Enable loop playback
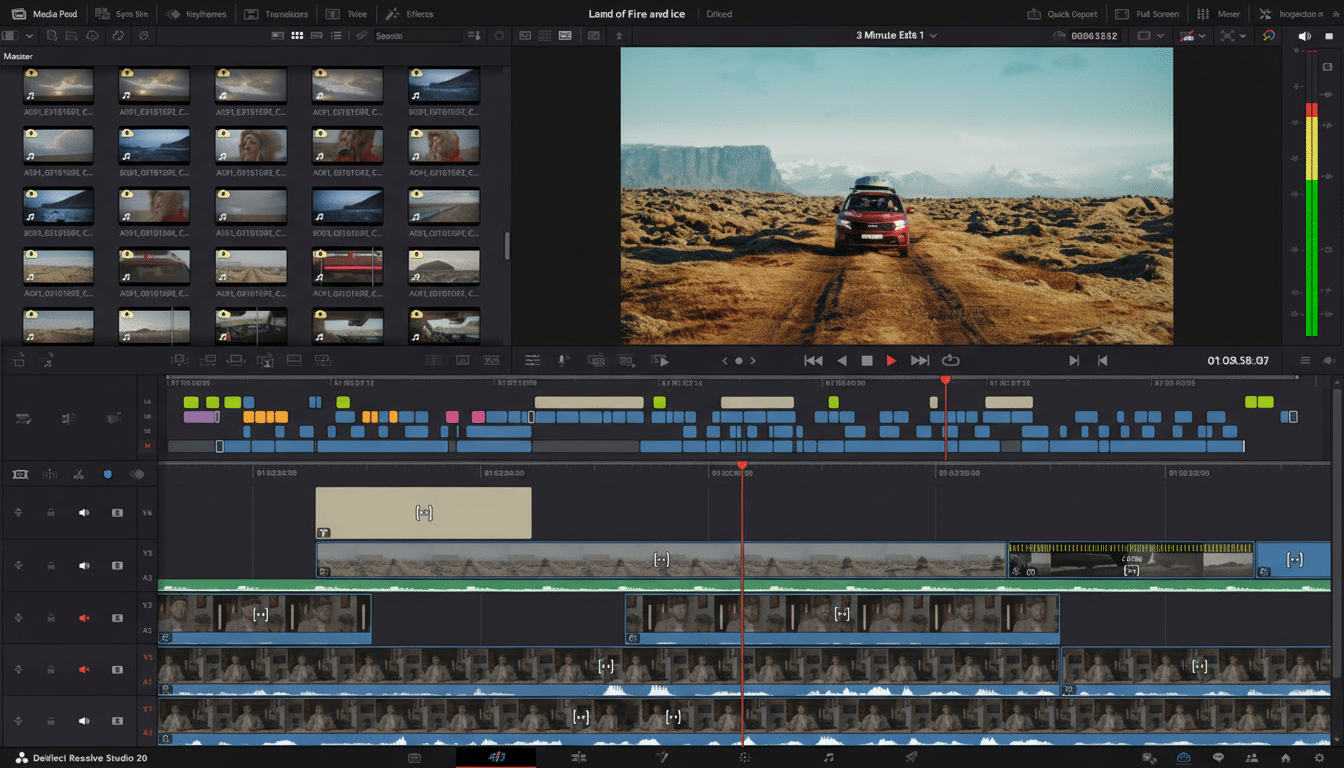The width and height of the screenshot is (1344, 768). click(x=950, y=360)
